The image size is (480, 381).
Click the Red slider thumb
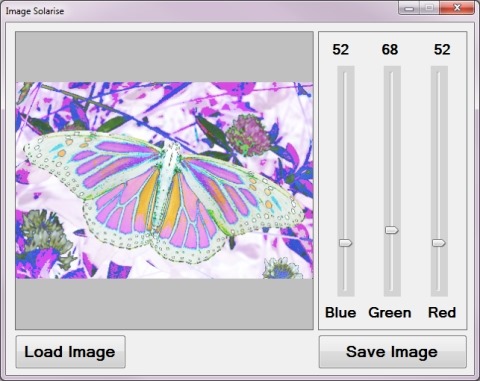439,243
